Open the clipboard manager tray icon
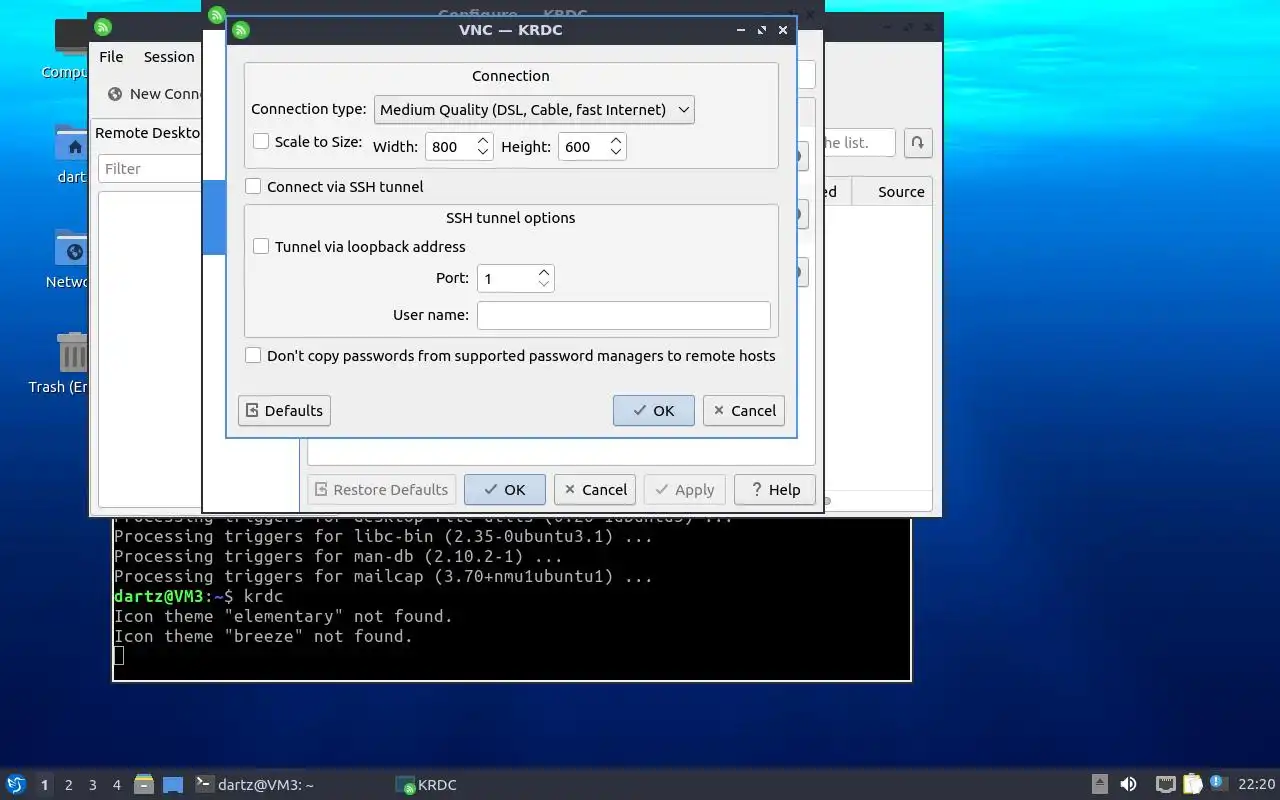1280x800 pixels. click(1192, 784)
